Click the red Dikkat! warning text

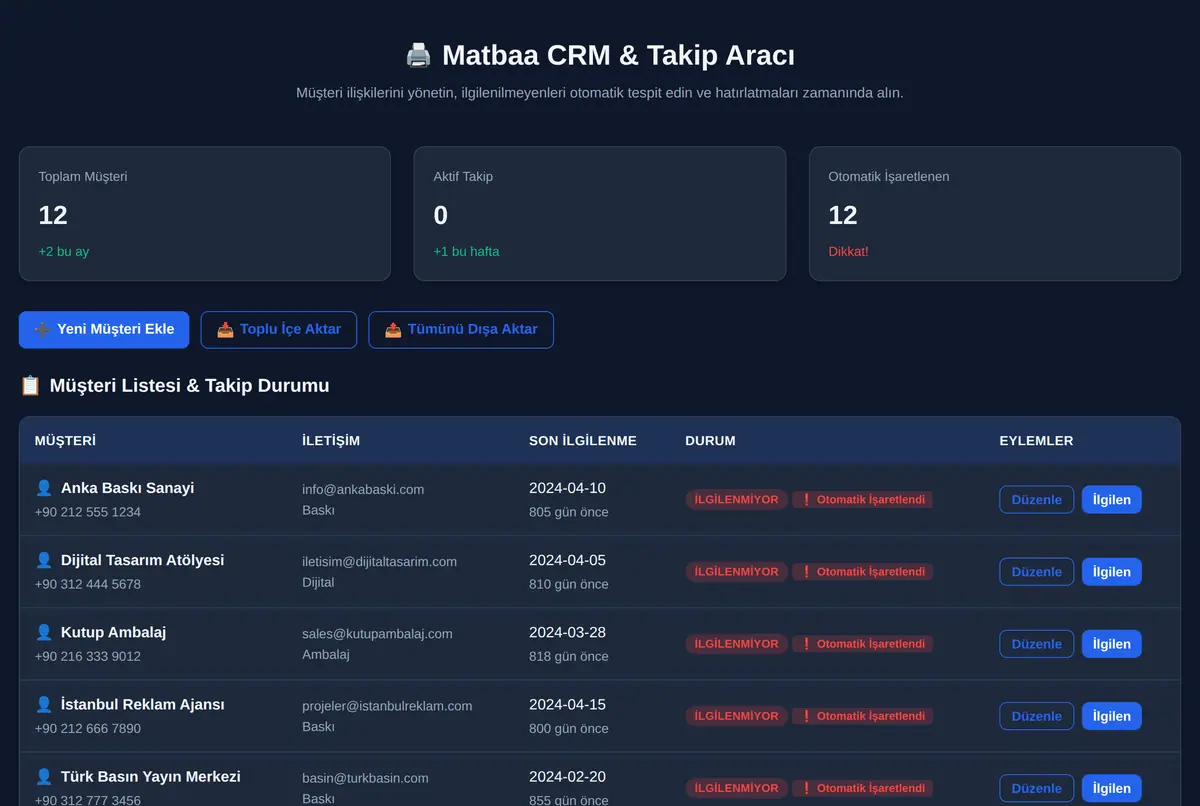click(x=848, y=251)
